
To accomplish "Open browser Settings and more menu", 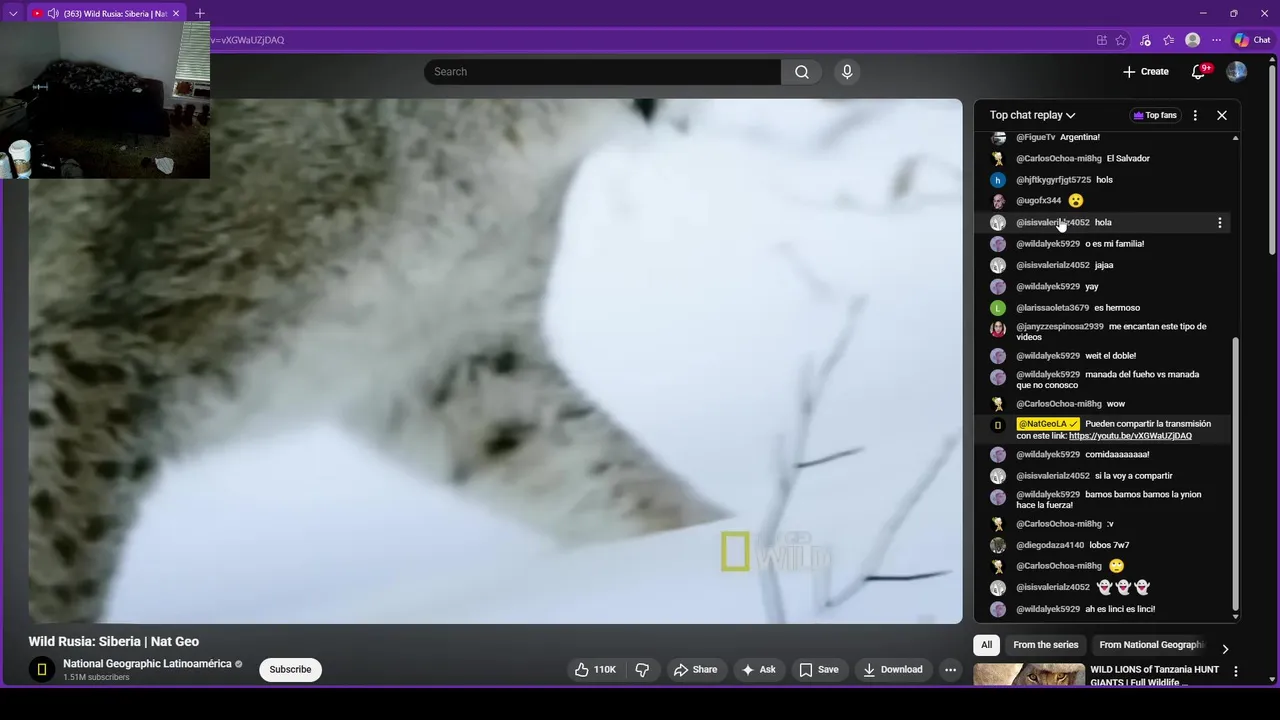I will point(1216,40).
